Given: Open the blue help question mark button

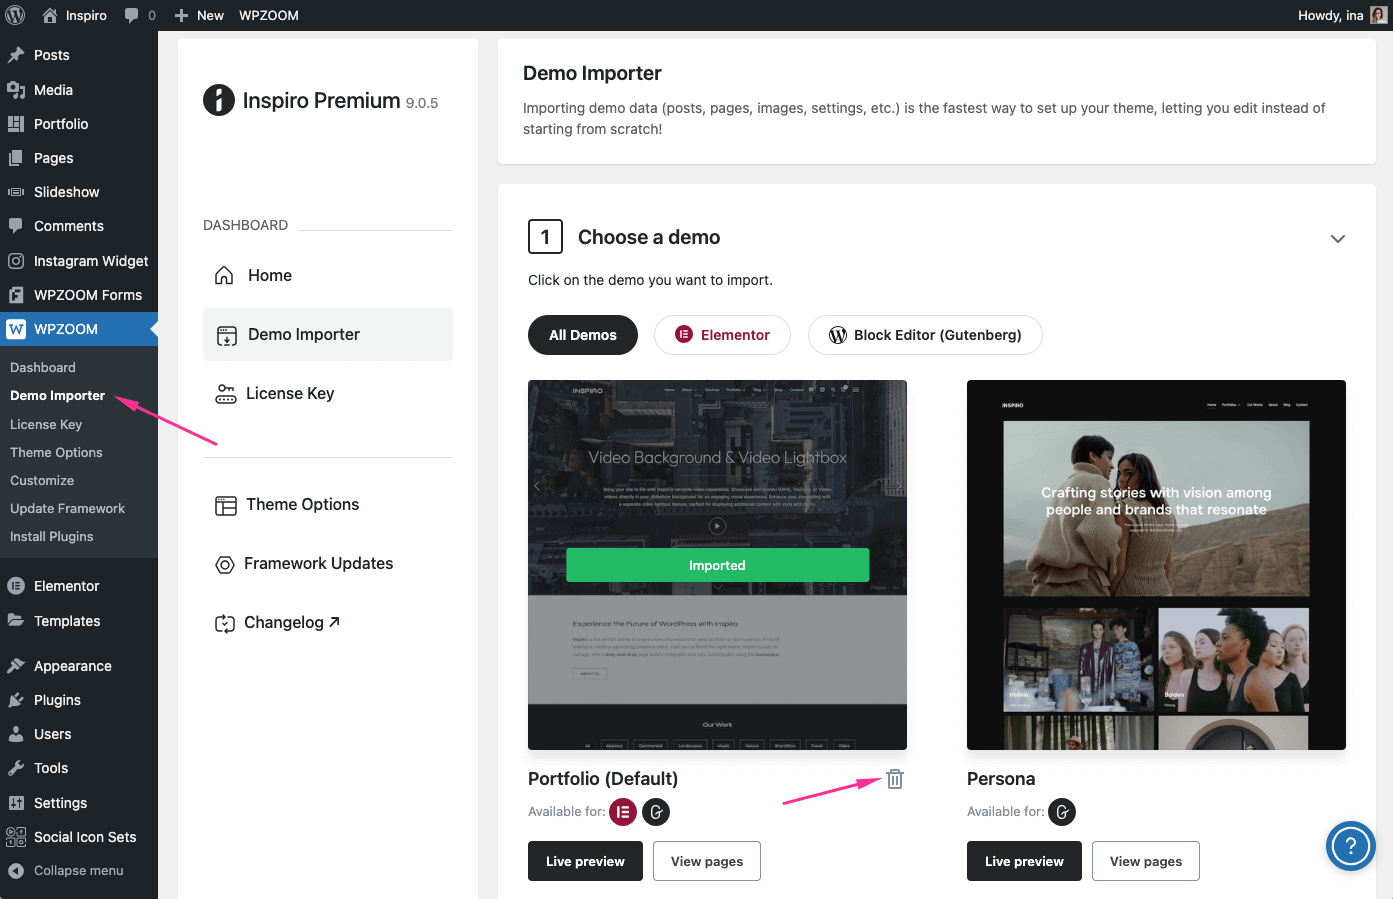Looking at the screenshot, I should 1351,846.
